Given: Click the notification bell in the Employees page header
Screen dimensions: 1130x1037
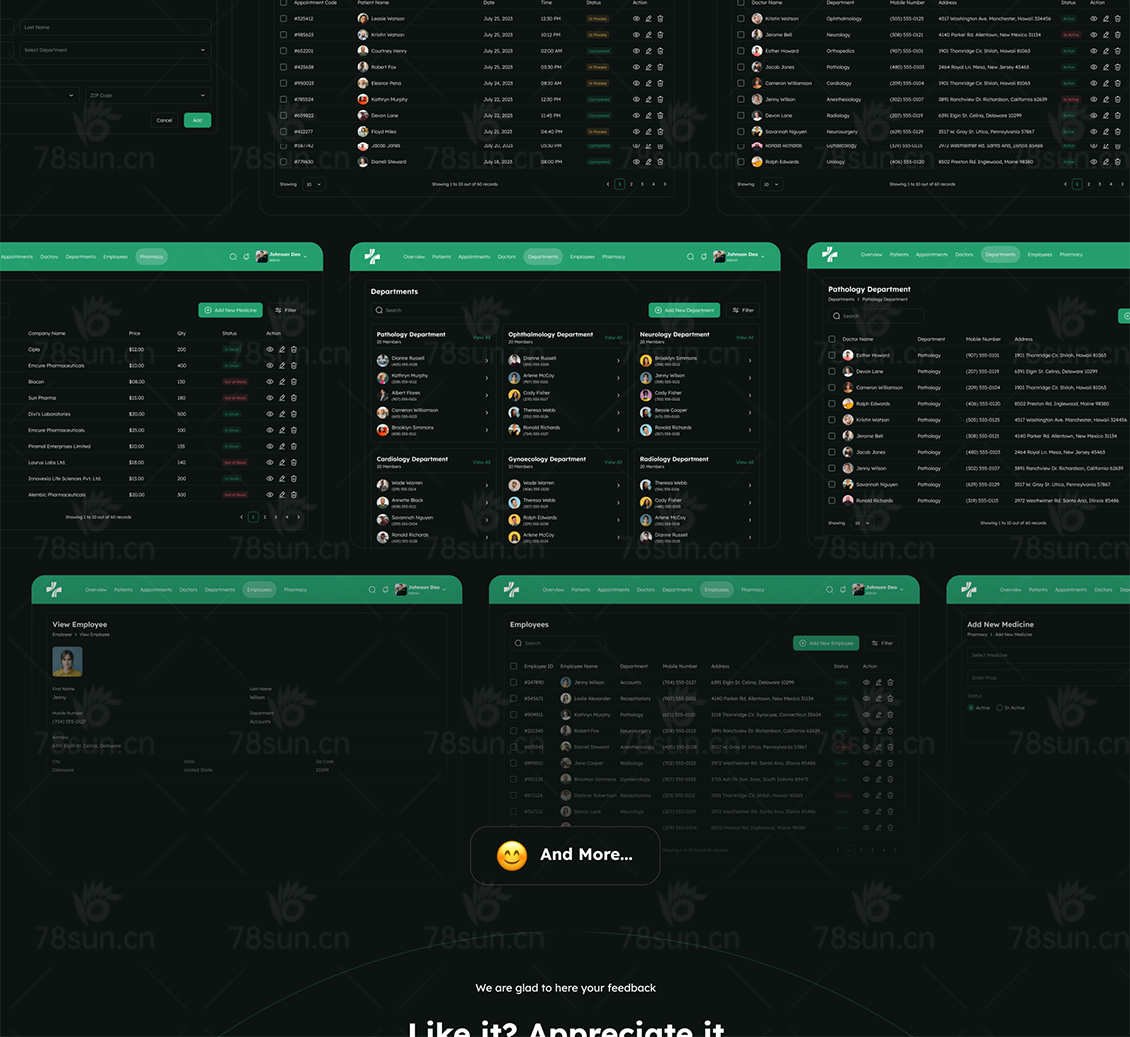Looking at the screenshot, I should tap(842, 590).
